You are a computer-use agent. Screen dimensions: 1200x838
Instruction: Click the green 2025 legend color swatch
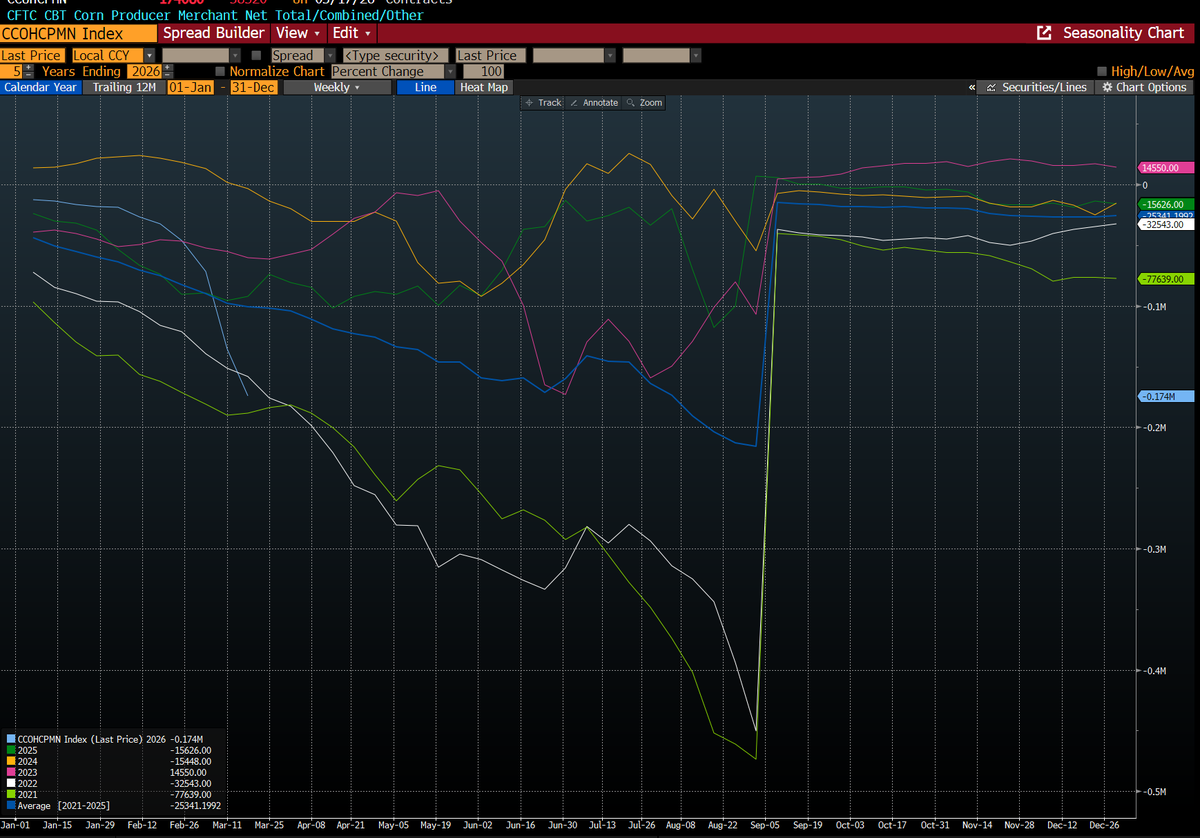11,749
